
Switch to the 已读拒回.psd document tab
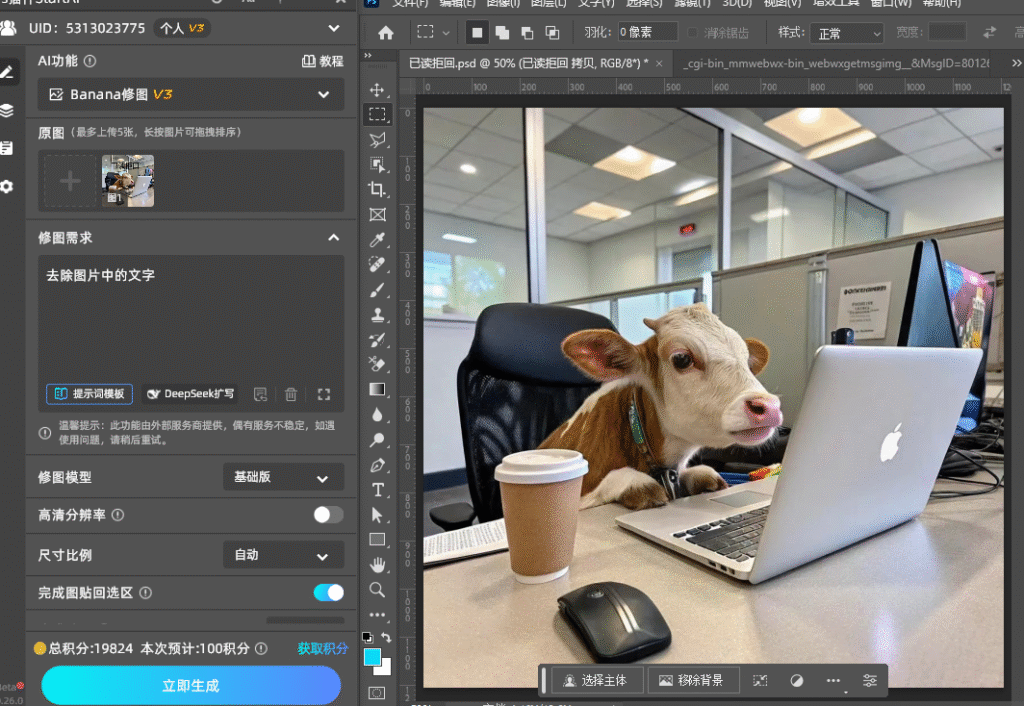click(x=528, y=63)
